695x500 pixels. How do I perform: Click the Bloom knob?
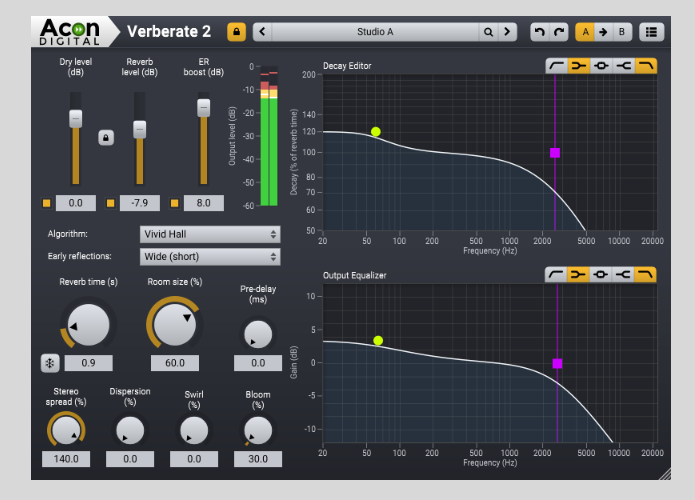click(258, 430)
